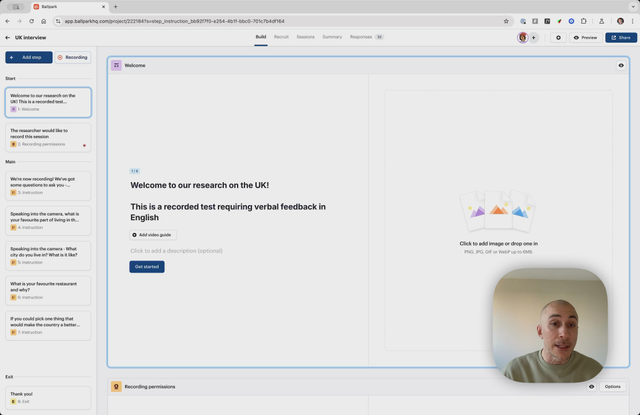Select step 5 What city do you live card
Image resolution: width=640 pixels, height=415 pixels.
pos(48,255)
